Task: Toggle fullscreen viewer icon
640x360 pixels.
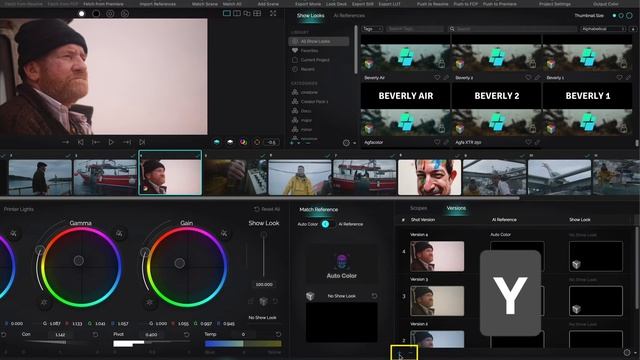Action: pos(273,13)
